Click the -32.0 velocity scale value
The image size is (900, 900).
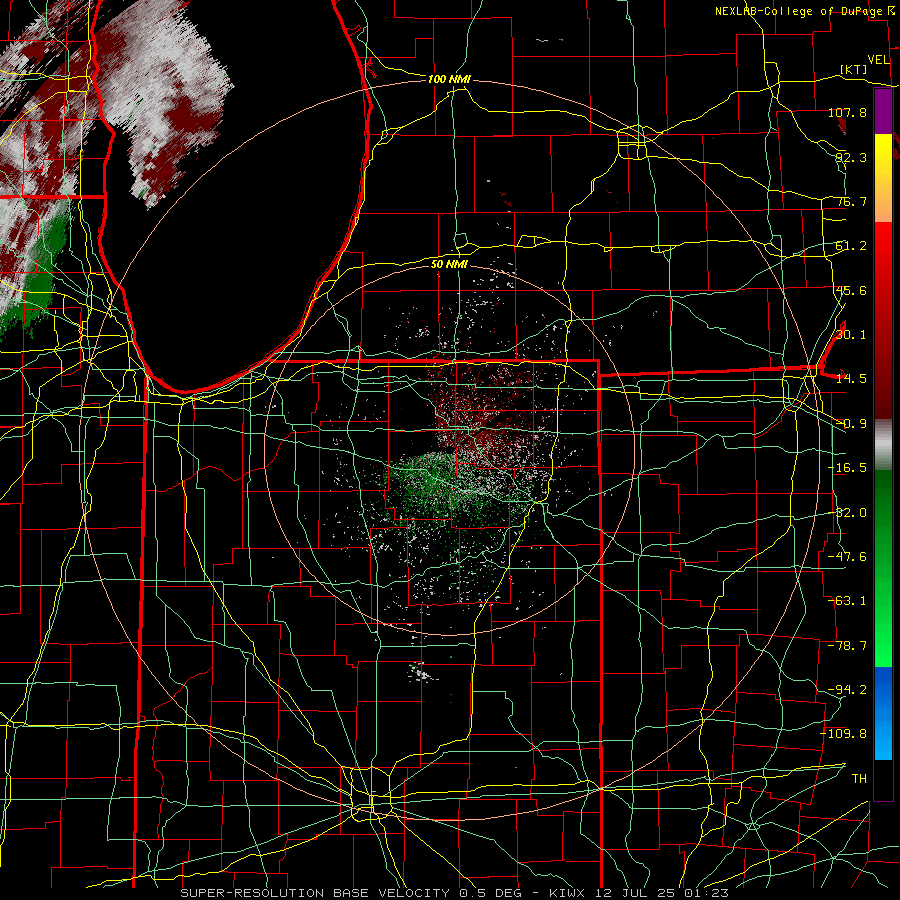point(847,513)
